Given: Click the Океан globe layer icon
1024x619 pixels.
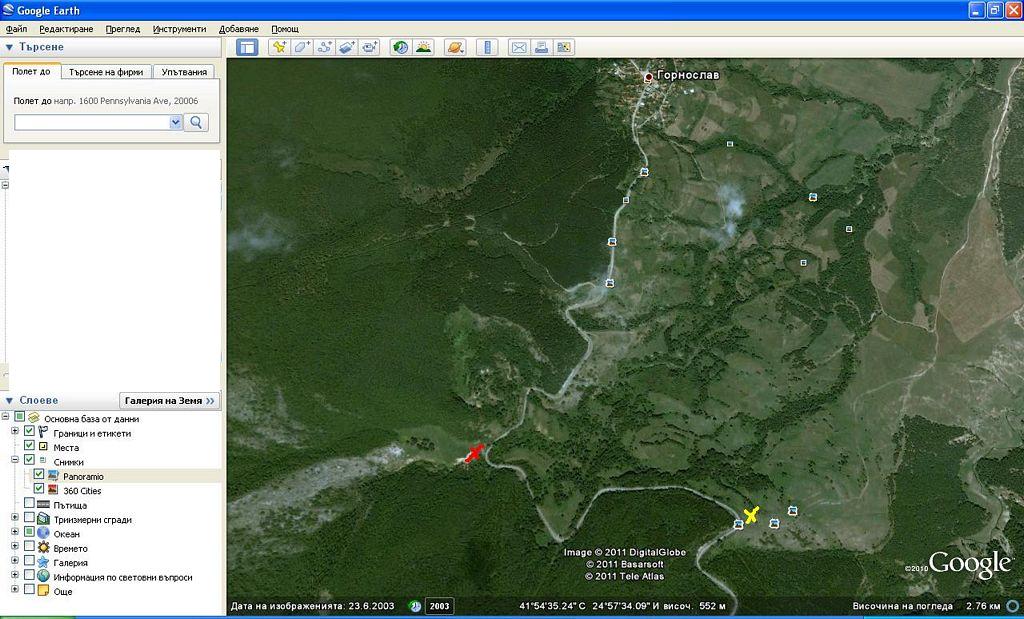Looking at the screenshot, I should tap(43, 533).
